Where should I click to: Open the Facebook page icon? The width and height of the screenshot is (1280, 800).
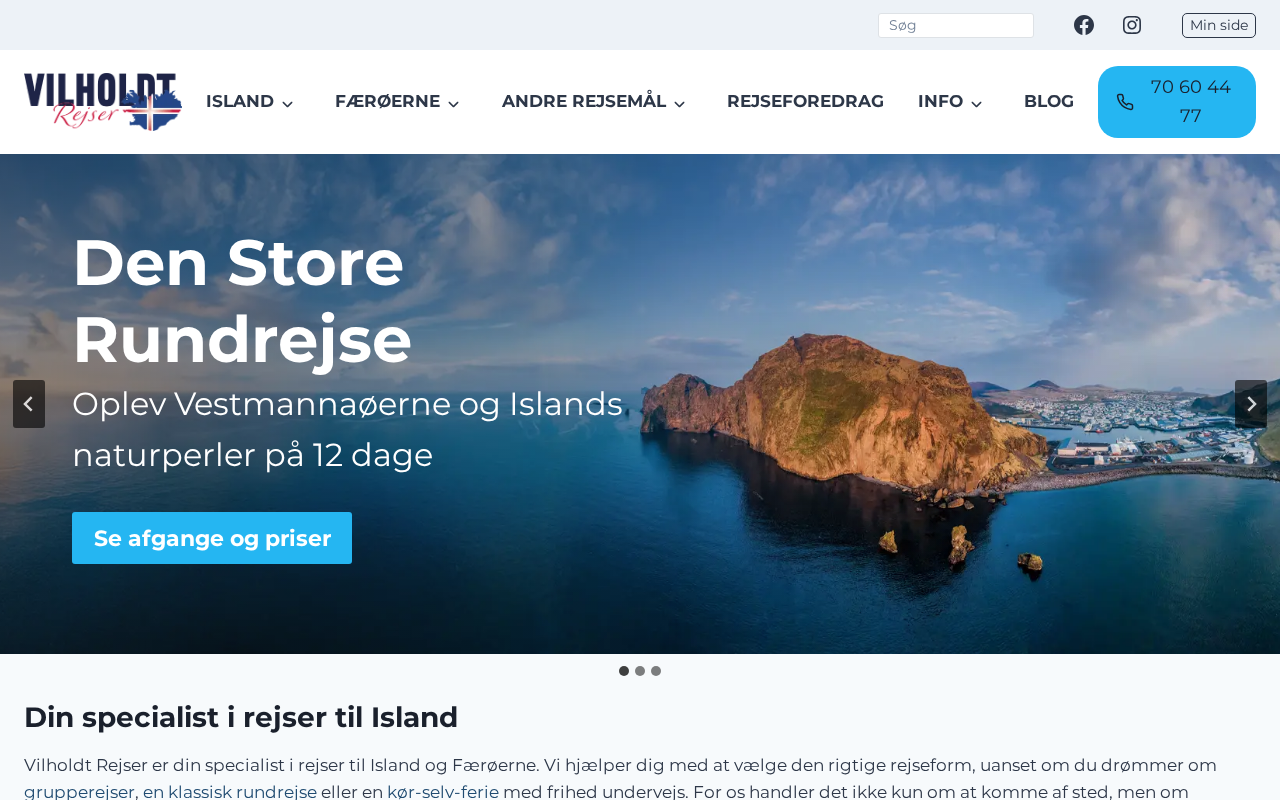point(1084,25)
